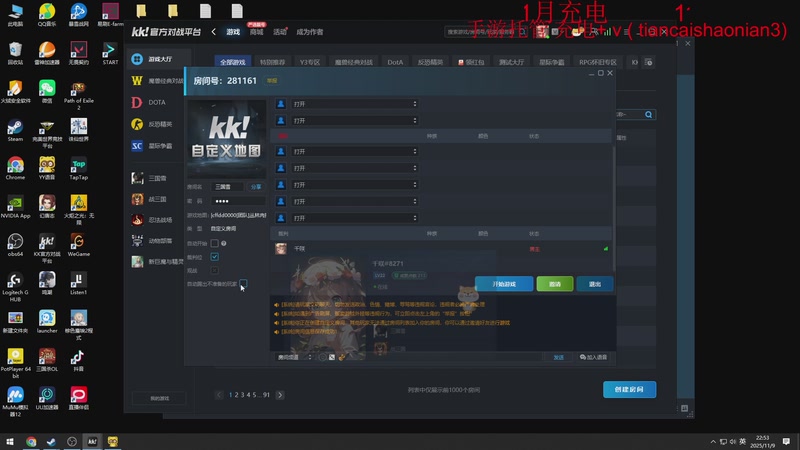This screenshot has width=800, height=450.
Task: Click the magnifier in the room list search box
Action: [648, 115]
